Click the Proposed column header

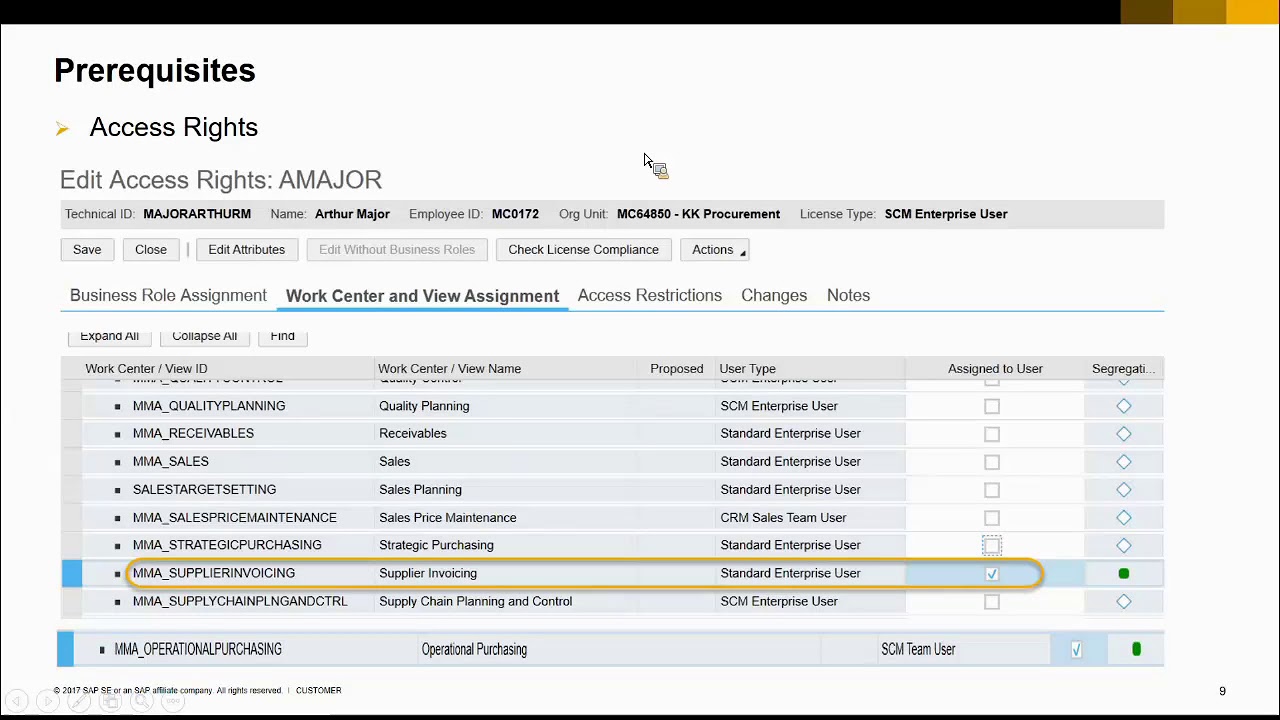point(677,369)
